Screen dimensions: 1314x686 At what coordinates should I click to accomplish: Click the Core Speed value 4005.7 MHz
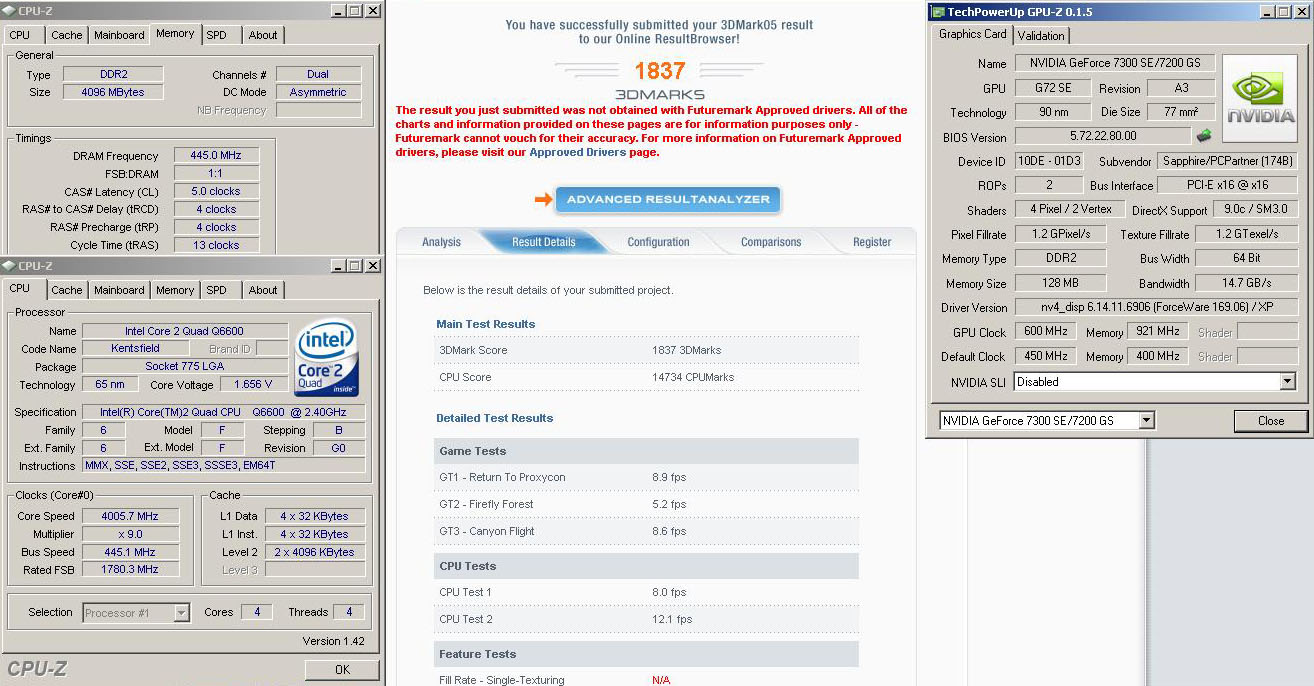coord(130,516)
